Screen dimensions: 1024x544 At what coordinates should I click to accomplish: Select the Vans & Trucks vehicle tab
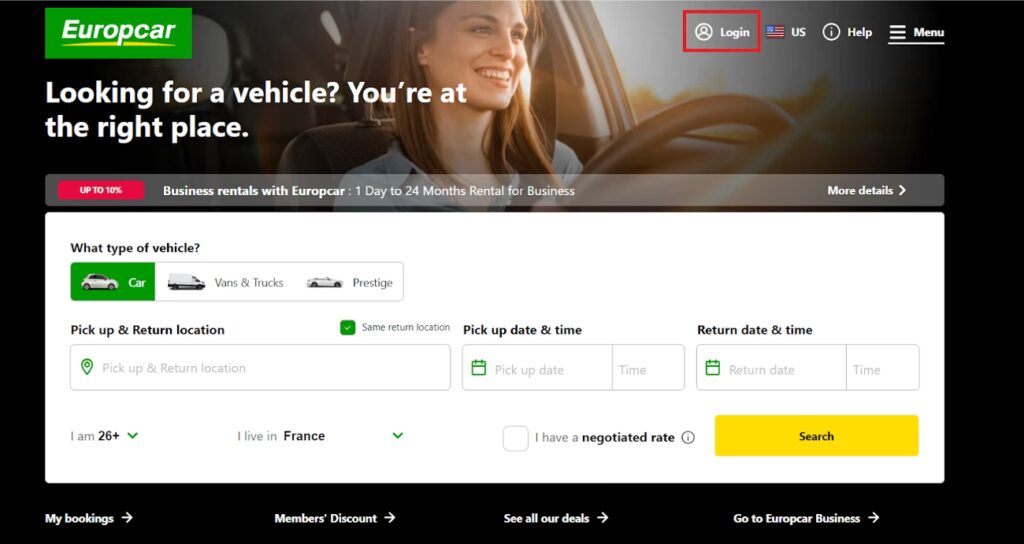point(225,282)
